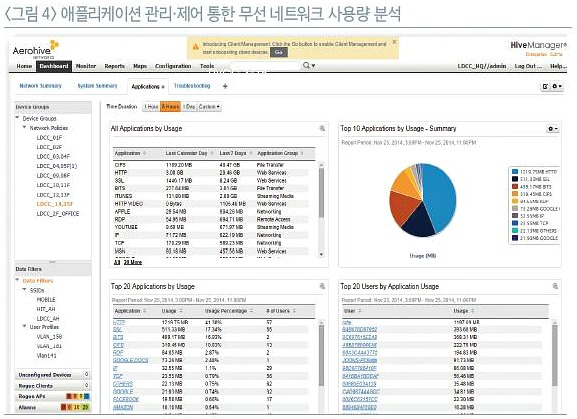Switch to Network Summary tab
Viewport: 577px width, 419px height.
click(40, 86)
